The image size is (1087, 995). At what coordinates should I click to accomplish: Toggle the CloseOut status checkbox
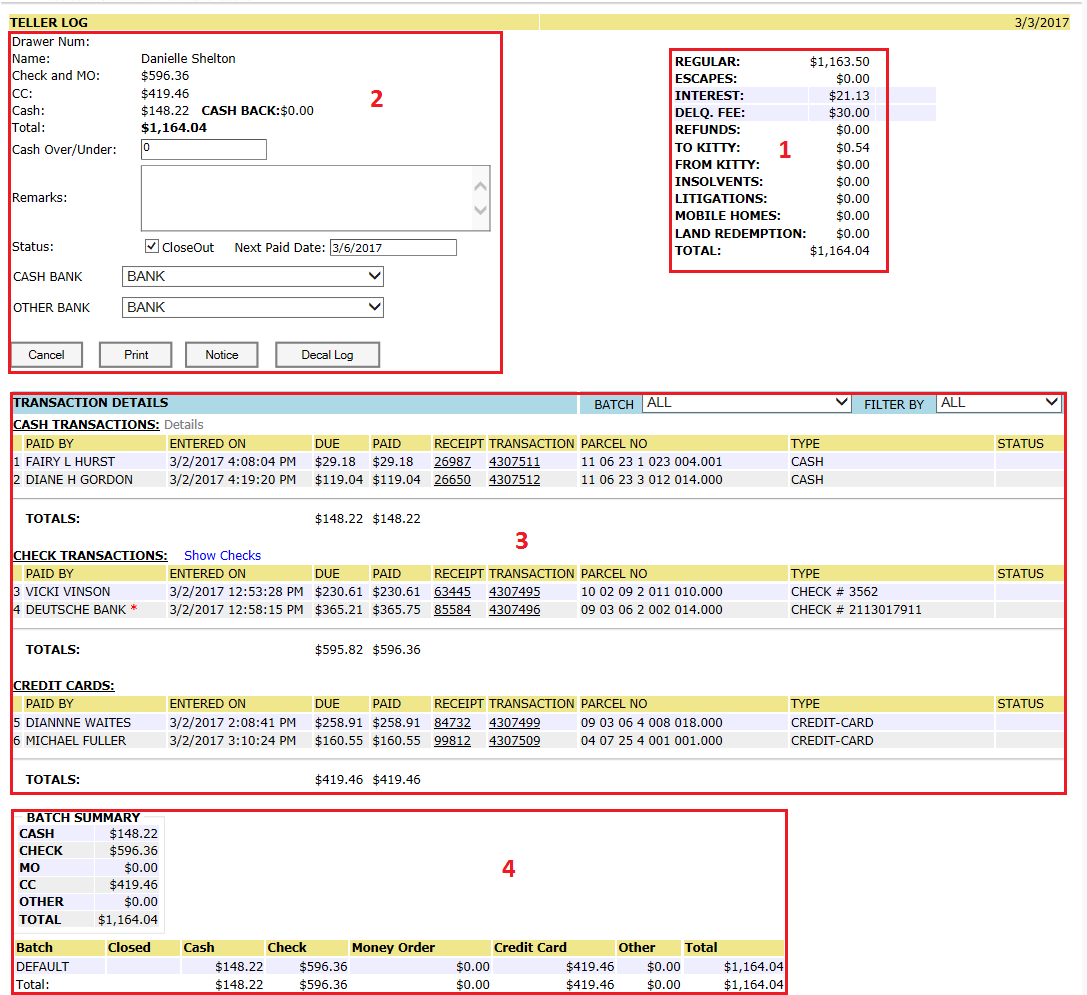pos(152,246)
